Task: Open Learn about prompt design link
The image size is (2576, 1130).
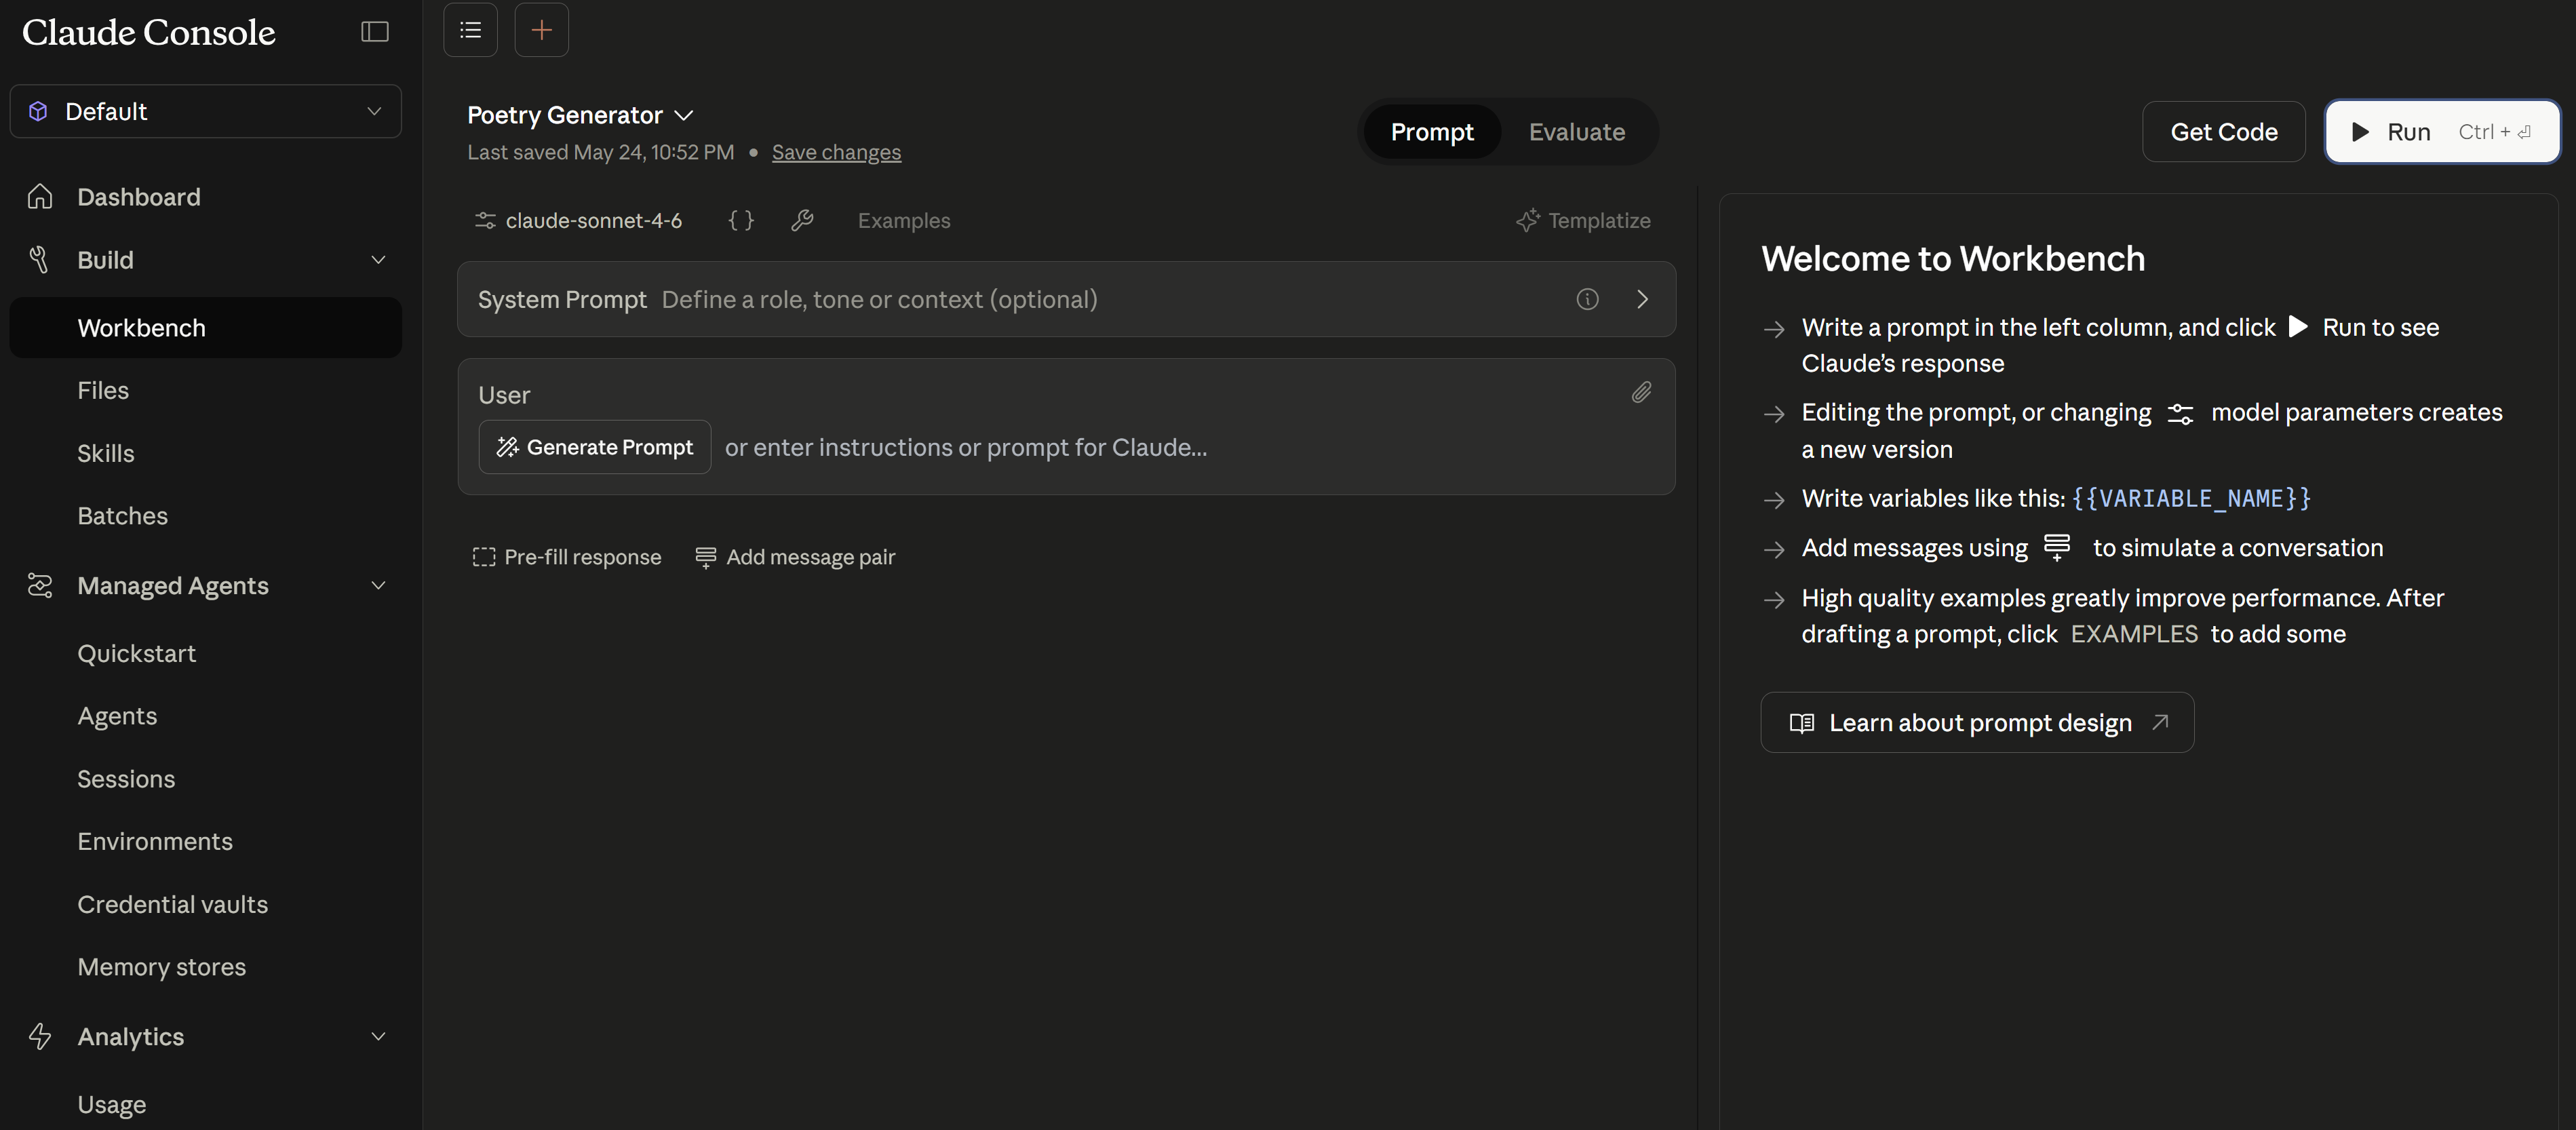Action: [x=1977, y=722]
